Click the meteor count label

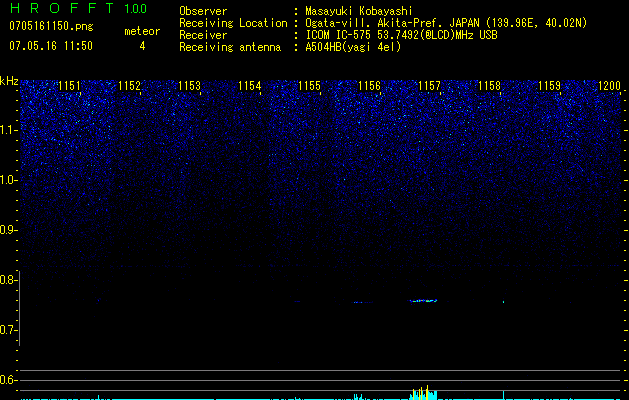(142, 31)
